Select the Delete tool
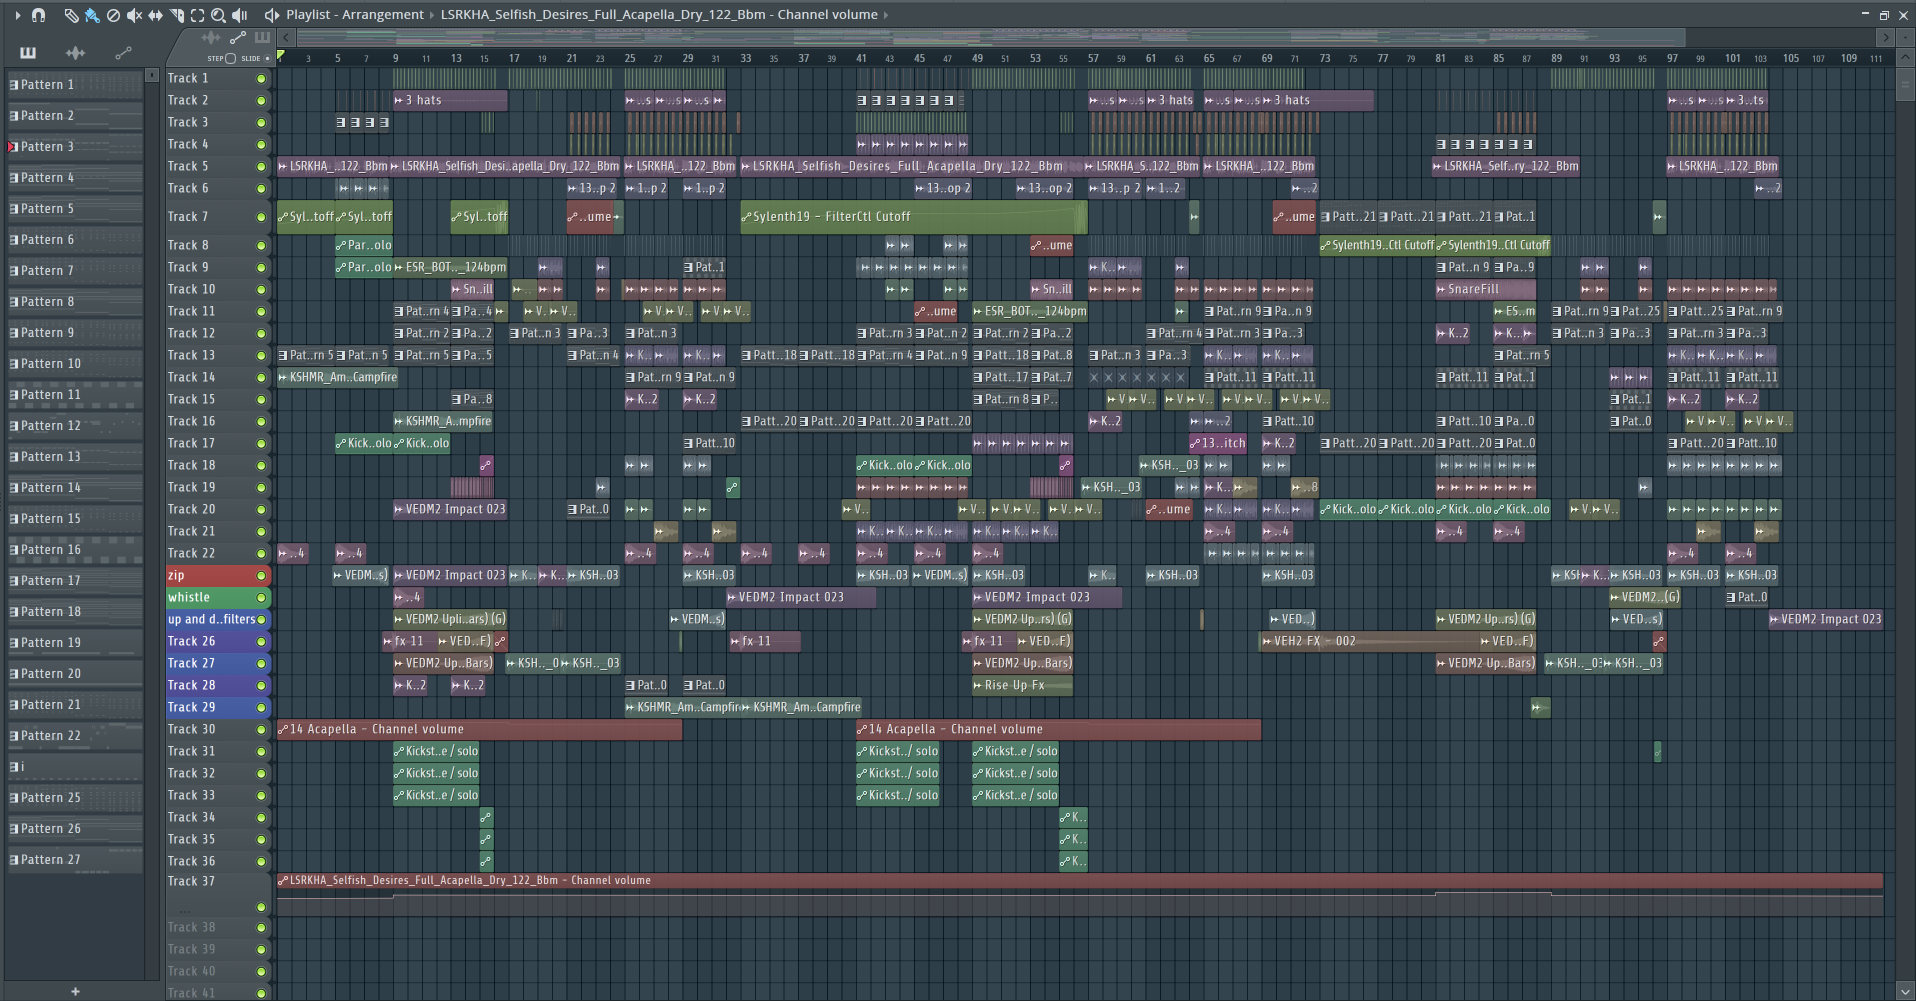This screenshot has height=1001, width=1916. click(x=113, y=15)
